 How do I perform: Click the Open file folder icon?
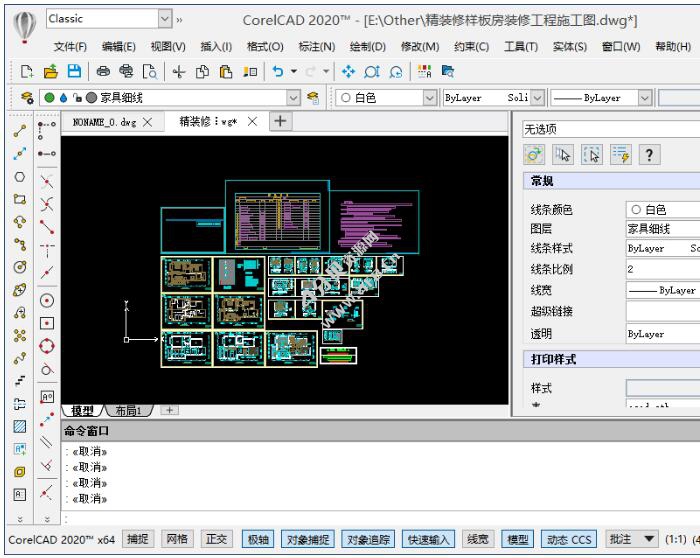pyautogui.click(x=50, y=71)
